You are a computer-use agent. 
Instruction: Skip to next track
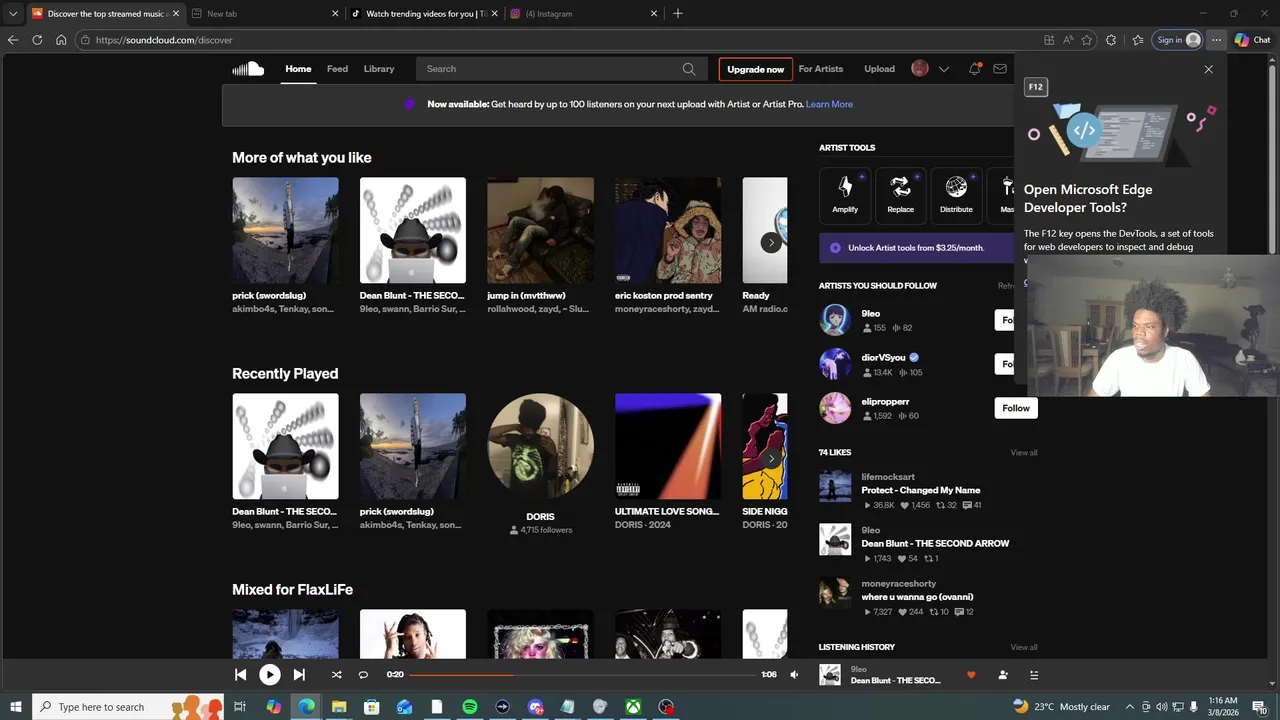tap(299, 675)
